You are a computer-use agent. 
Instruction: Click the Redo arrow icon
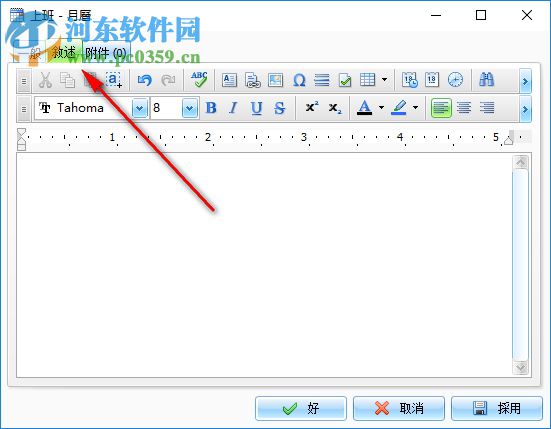click(x=168, y=80)
